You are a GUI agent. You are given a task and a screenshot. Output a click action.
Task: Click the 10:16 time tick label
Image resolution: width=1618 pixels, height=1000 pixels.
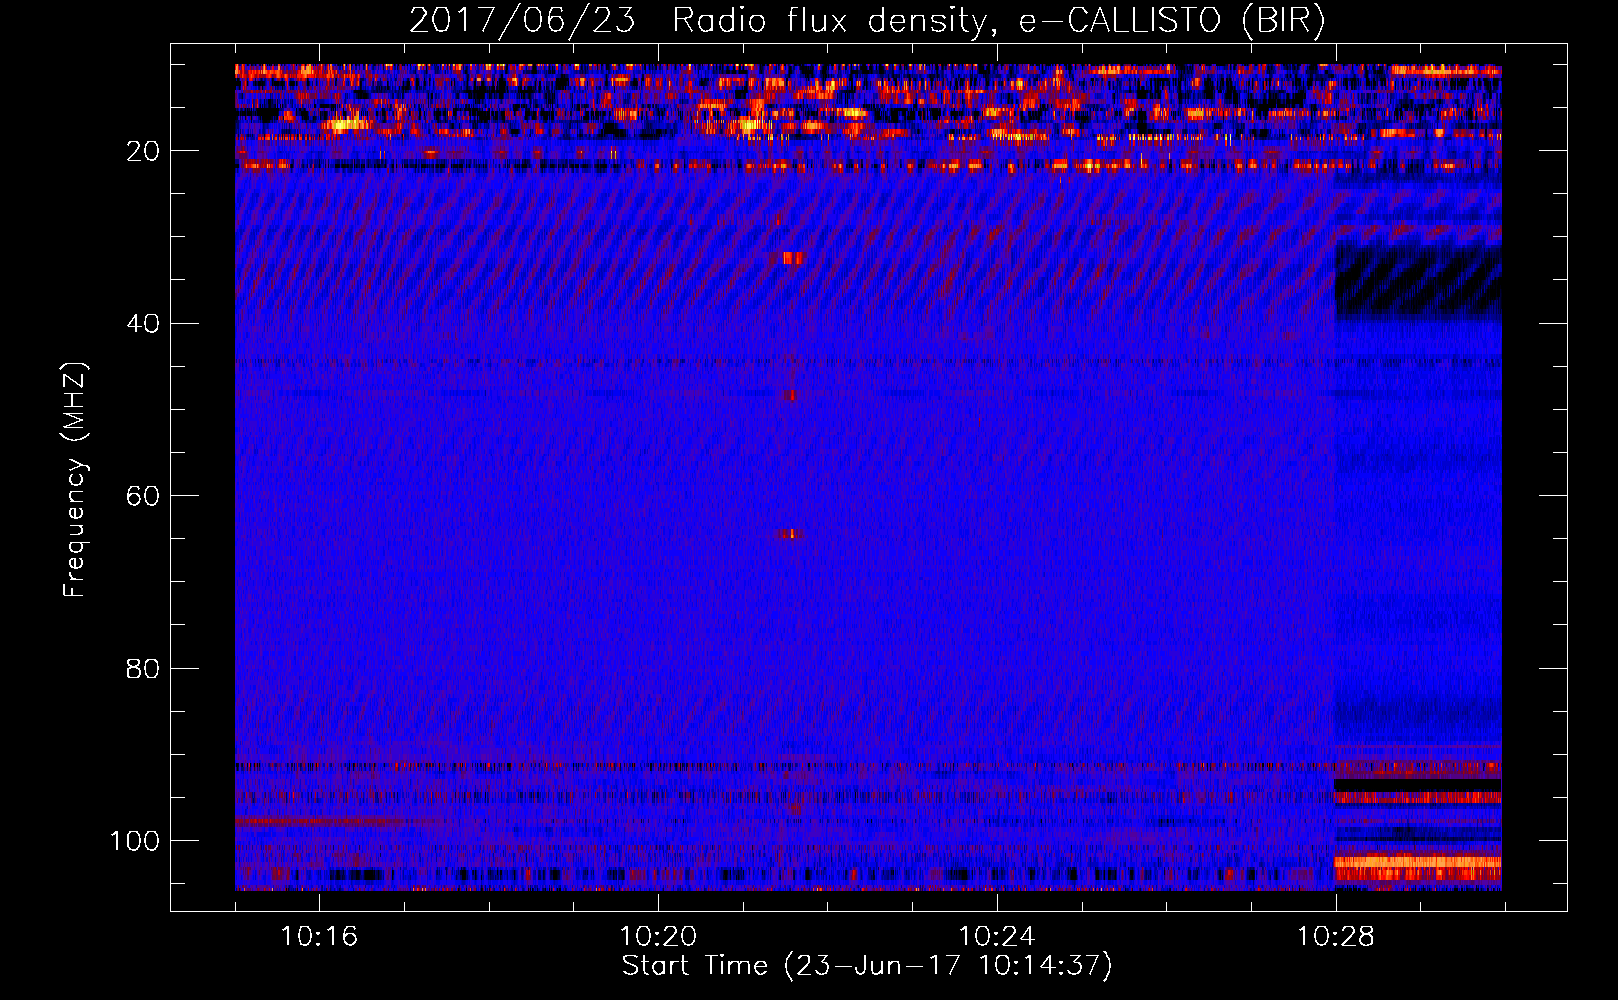click(x=319, y=937)
